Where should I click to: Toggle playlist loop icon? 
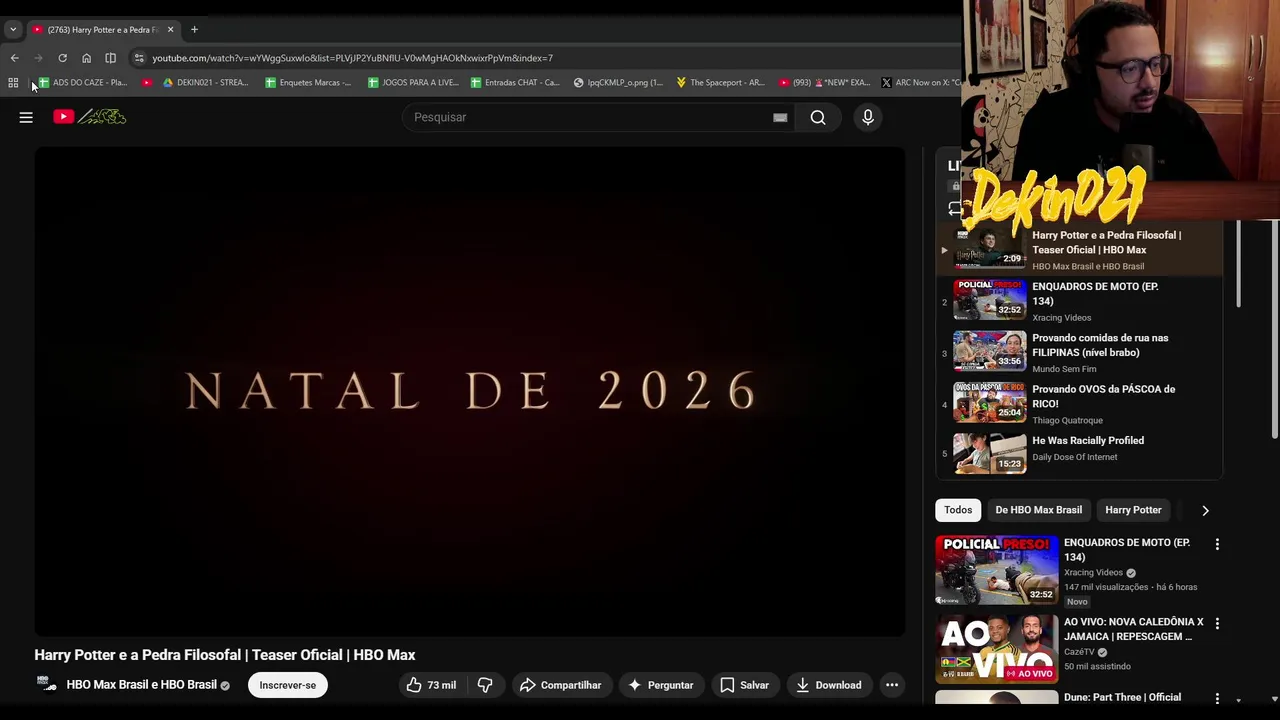tap(955, 208)
